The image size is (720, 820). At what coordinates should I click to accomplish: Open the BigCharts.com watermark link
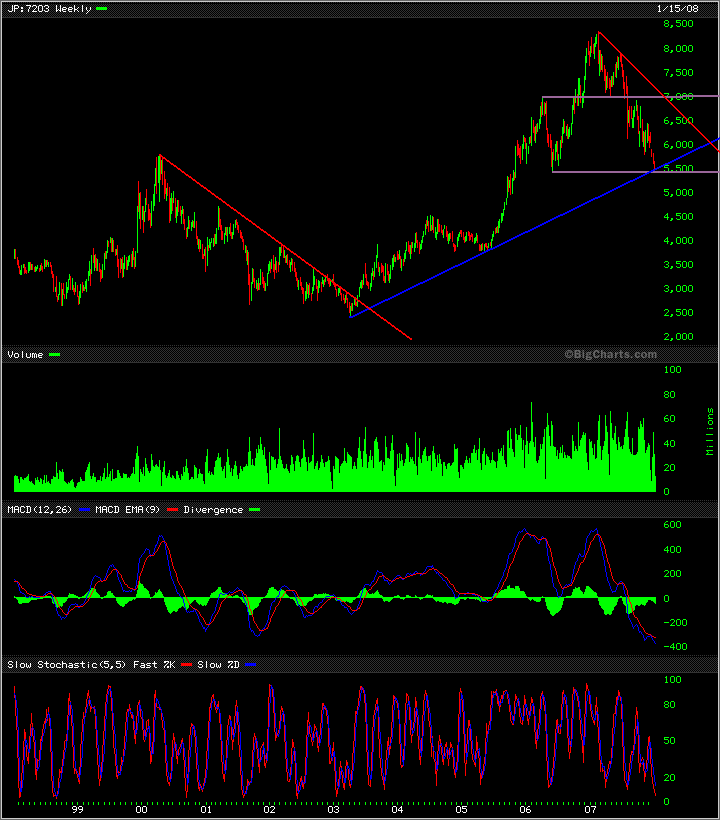pos(610,355)
